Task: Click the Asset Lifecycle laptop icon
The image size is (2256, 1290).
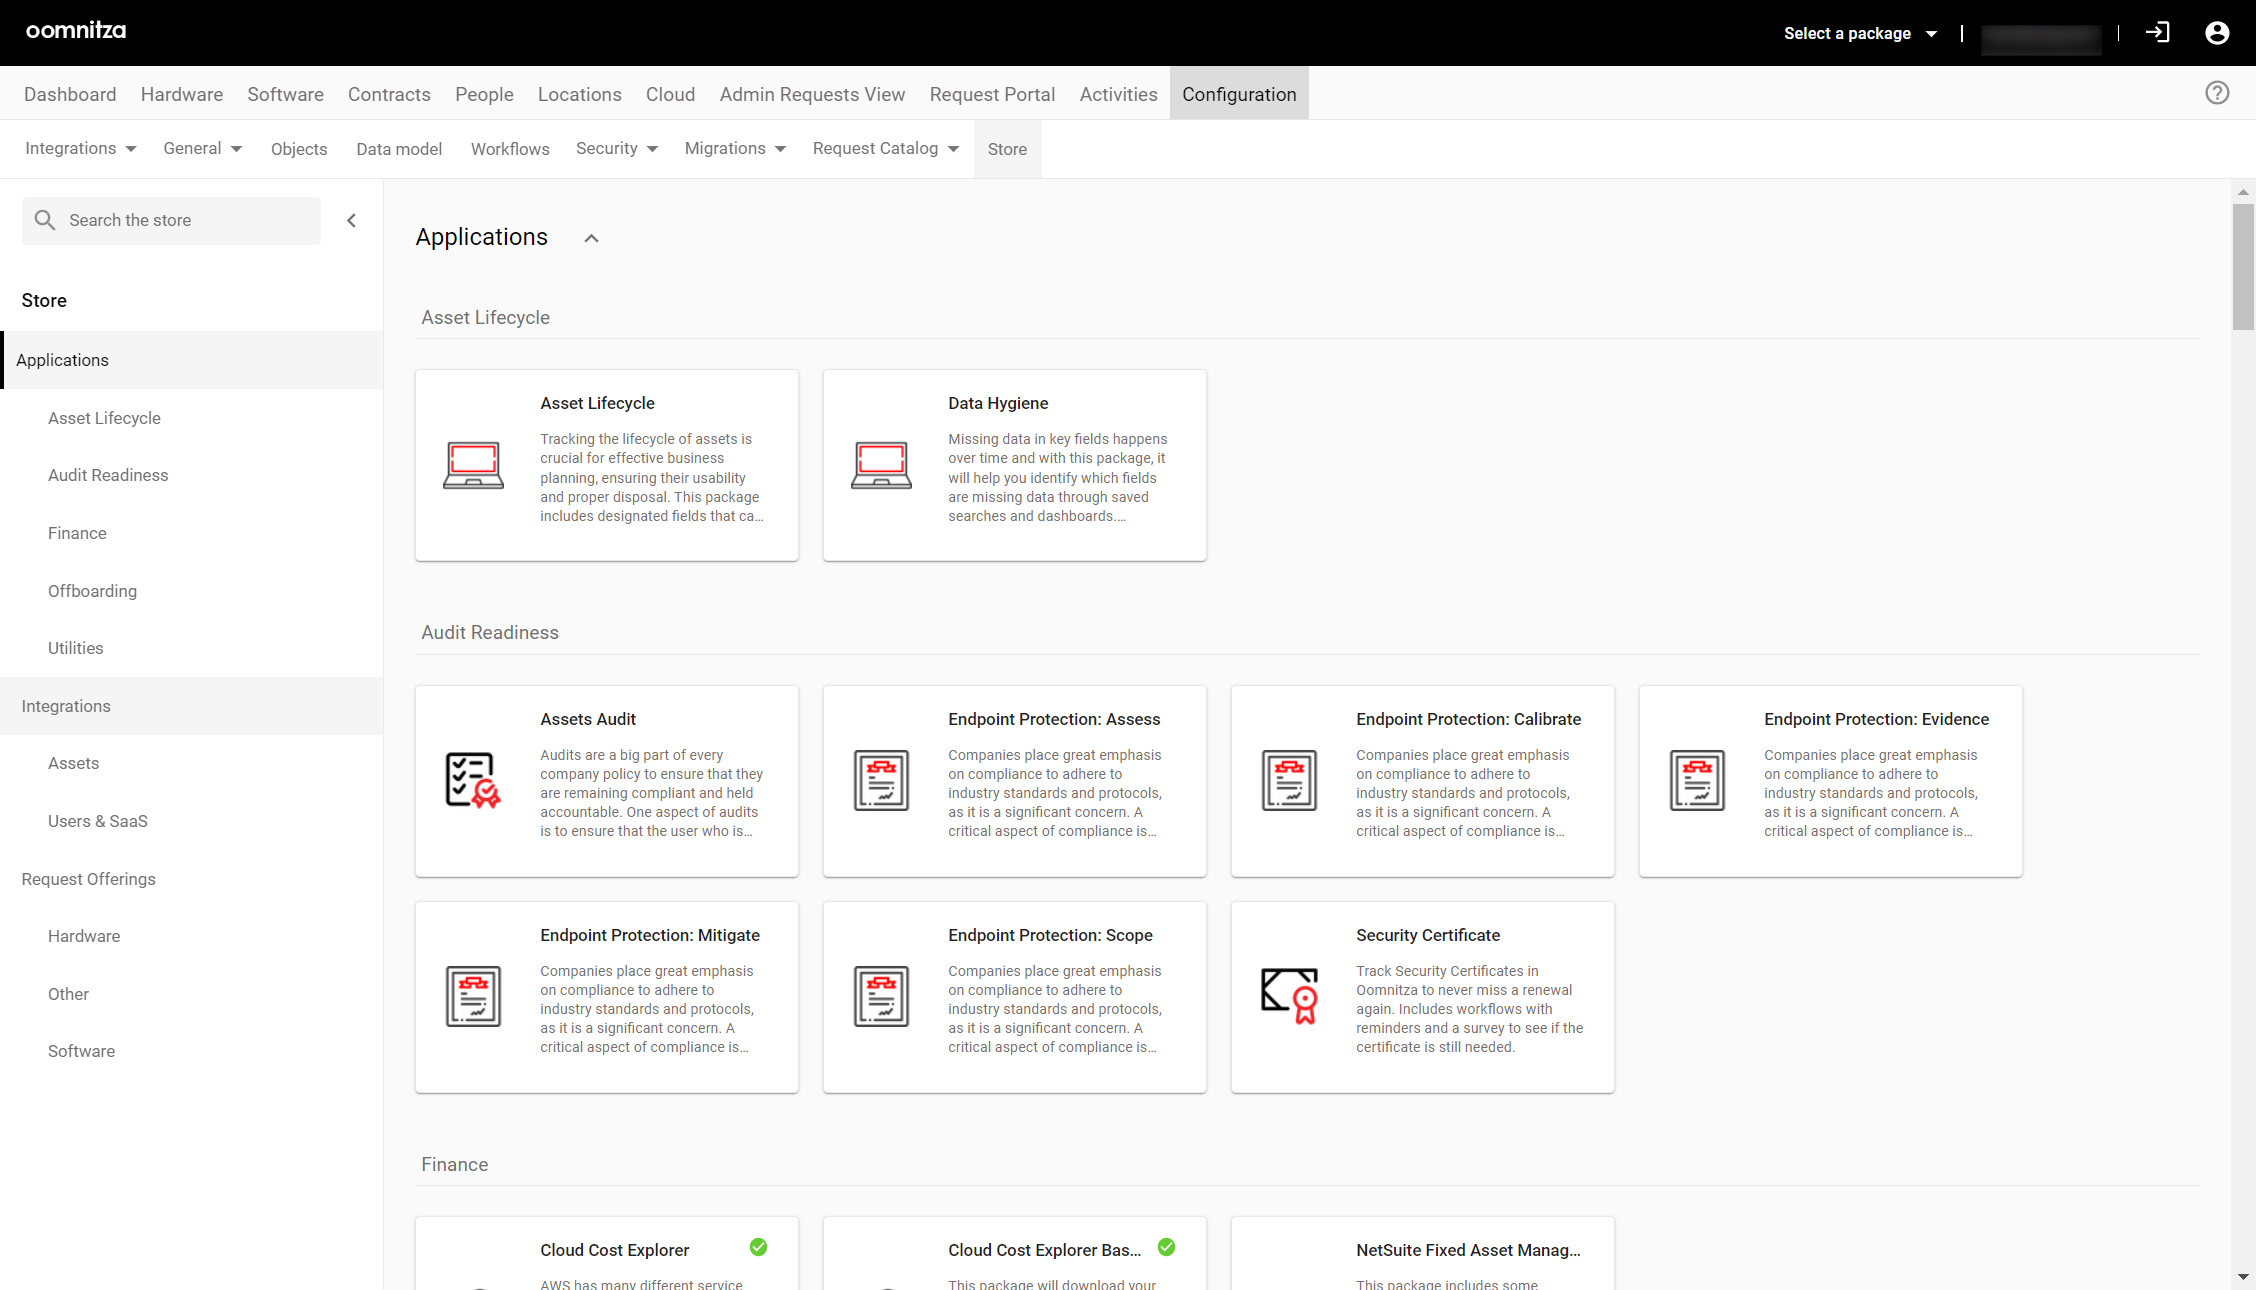Action: [x=473, y=465]
